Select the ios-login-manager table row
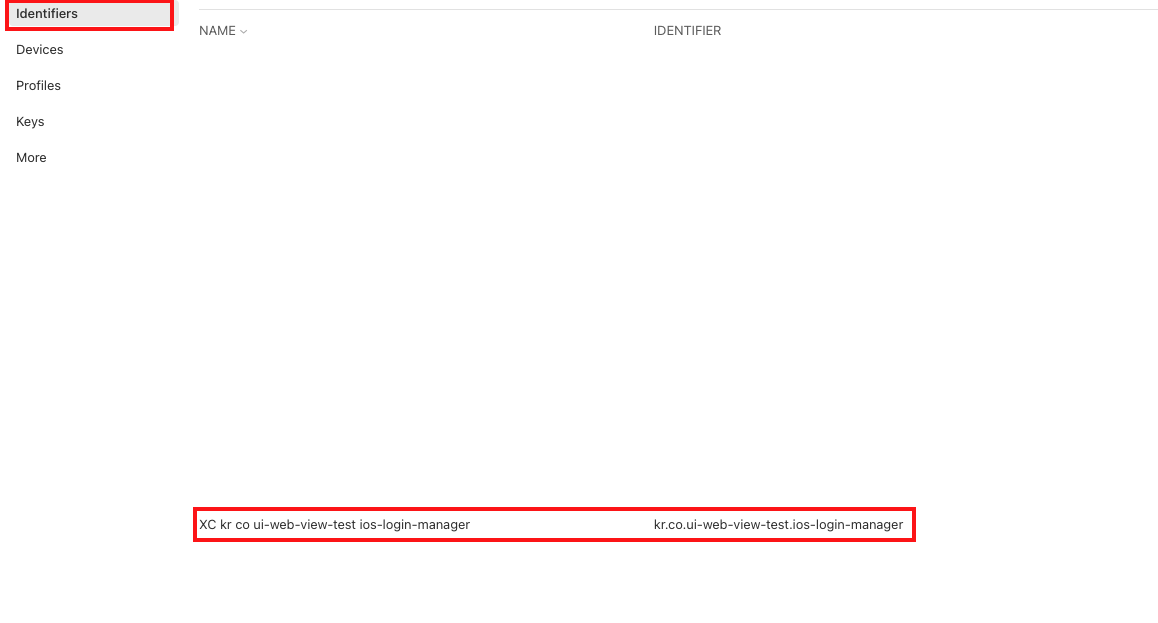 [x=554, y=524]
